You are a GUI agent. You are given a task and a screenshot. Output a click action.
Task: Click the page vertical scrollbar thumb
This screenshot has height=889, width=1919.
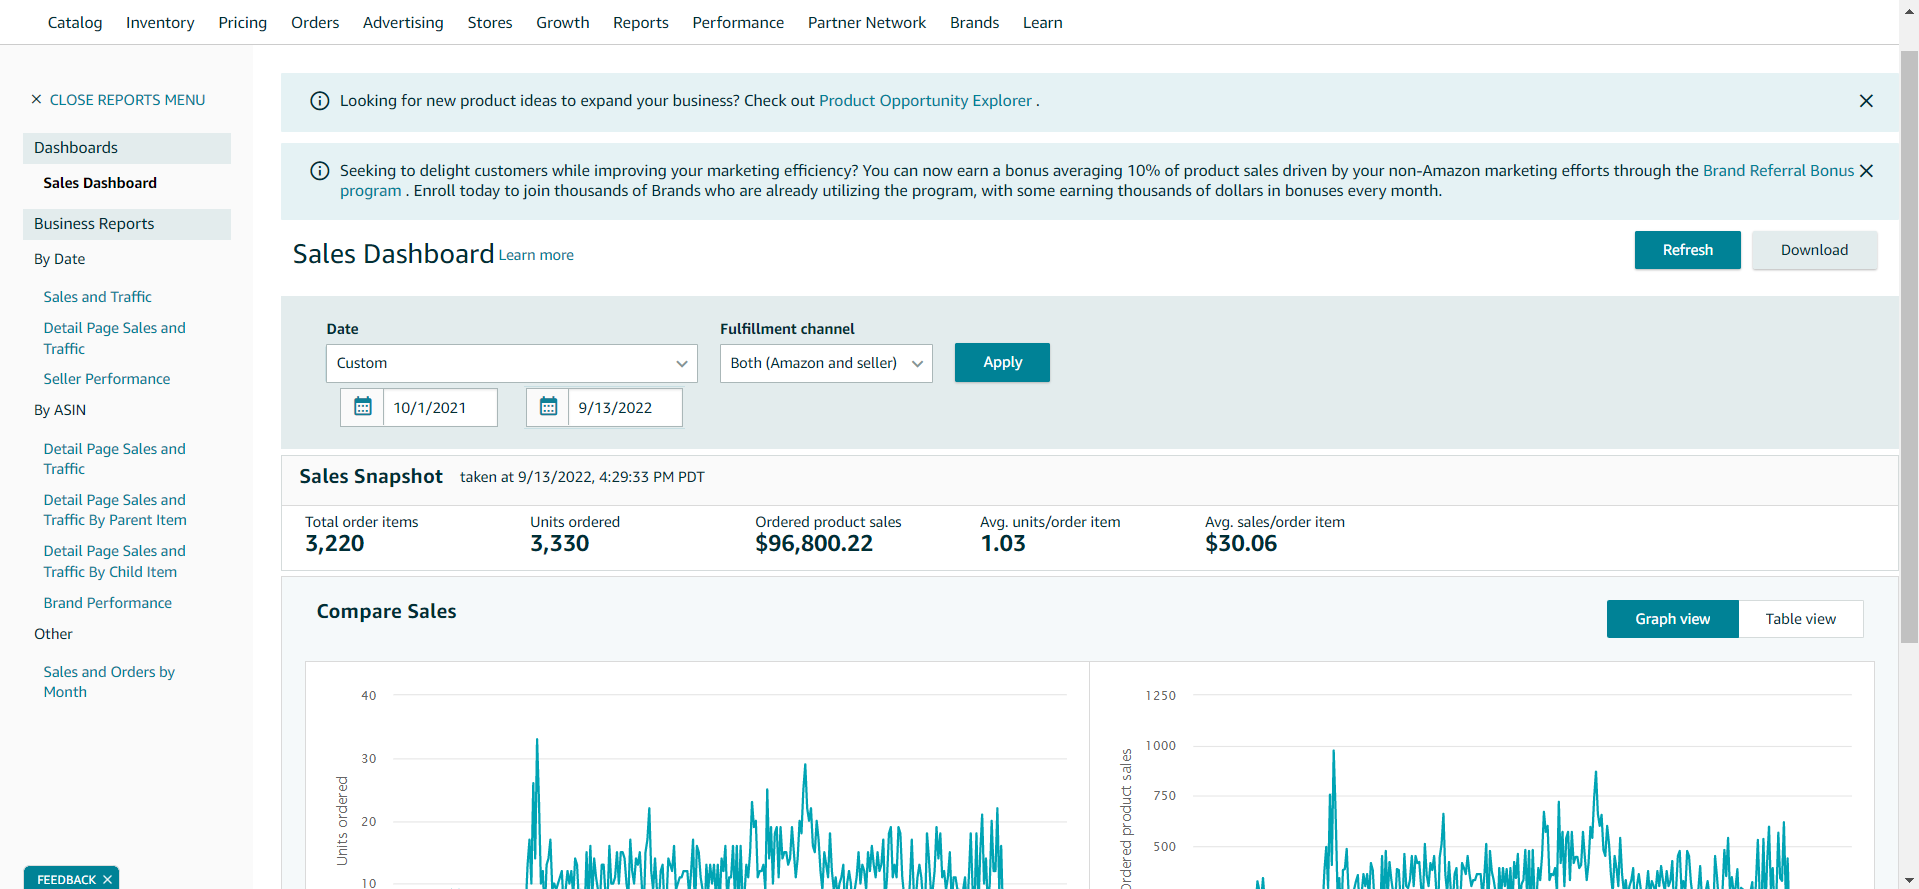pyautogui.click(x=1909, y=345)
